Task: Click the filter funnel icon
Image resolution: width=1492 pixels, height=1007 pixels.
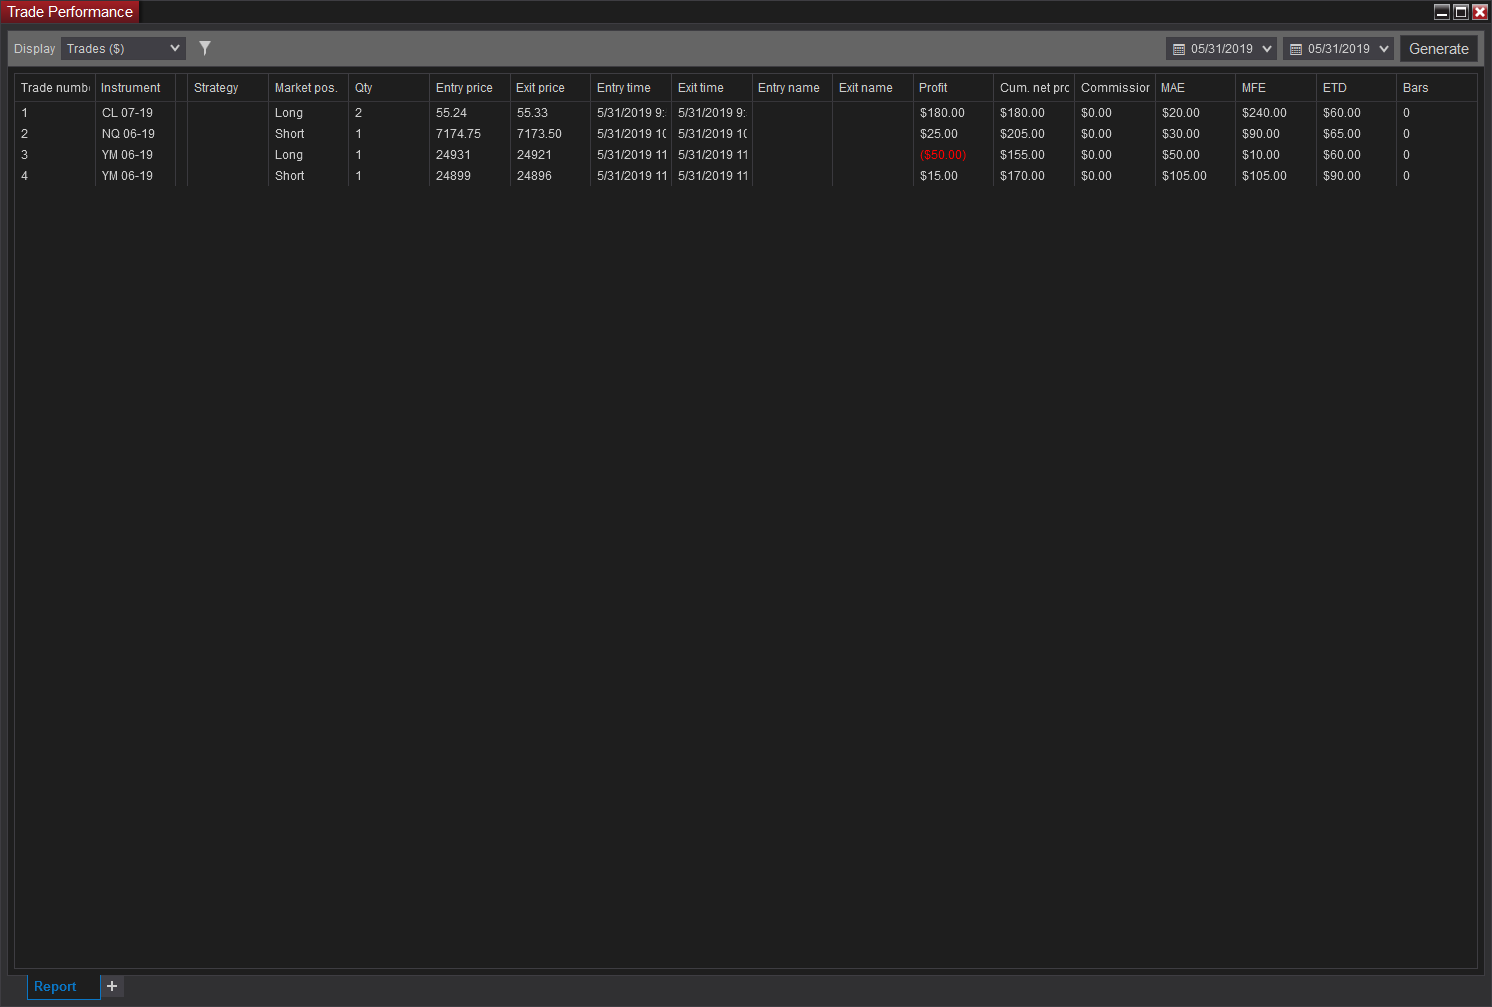Action: coord(205,48)
